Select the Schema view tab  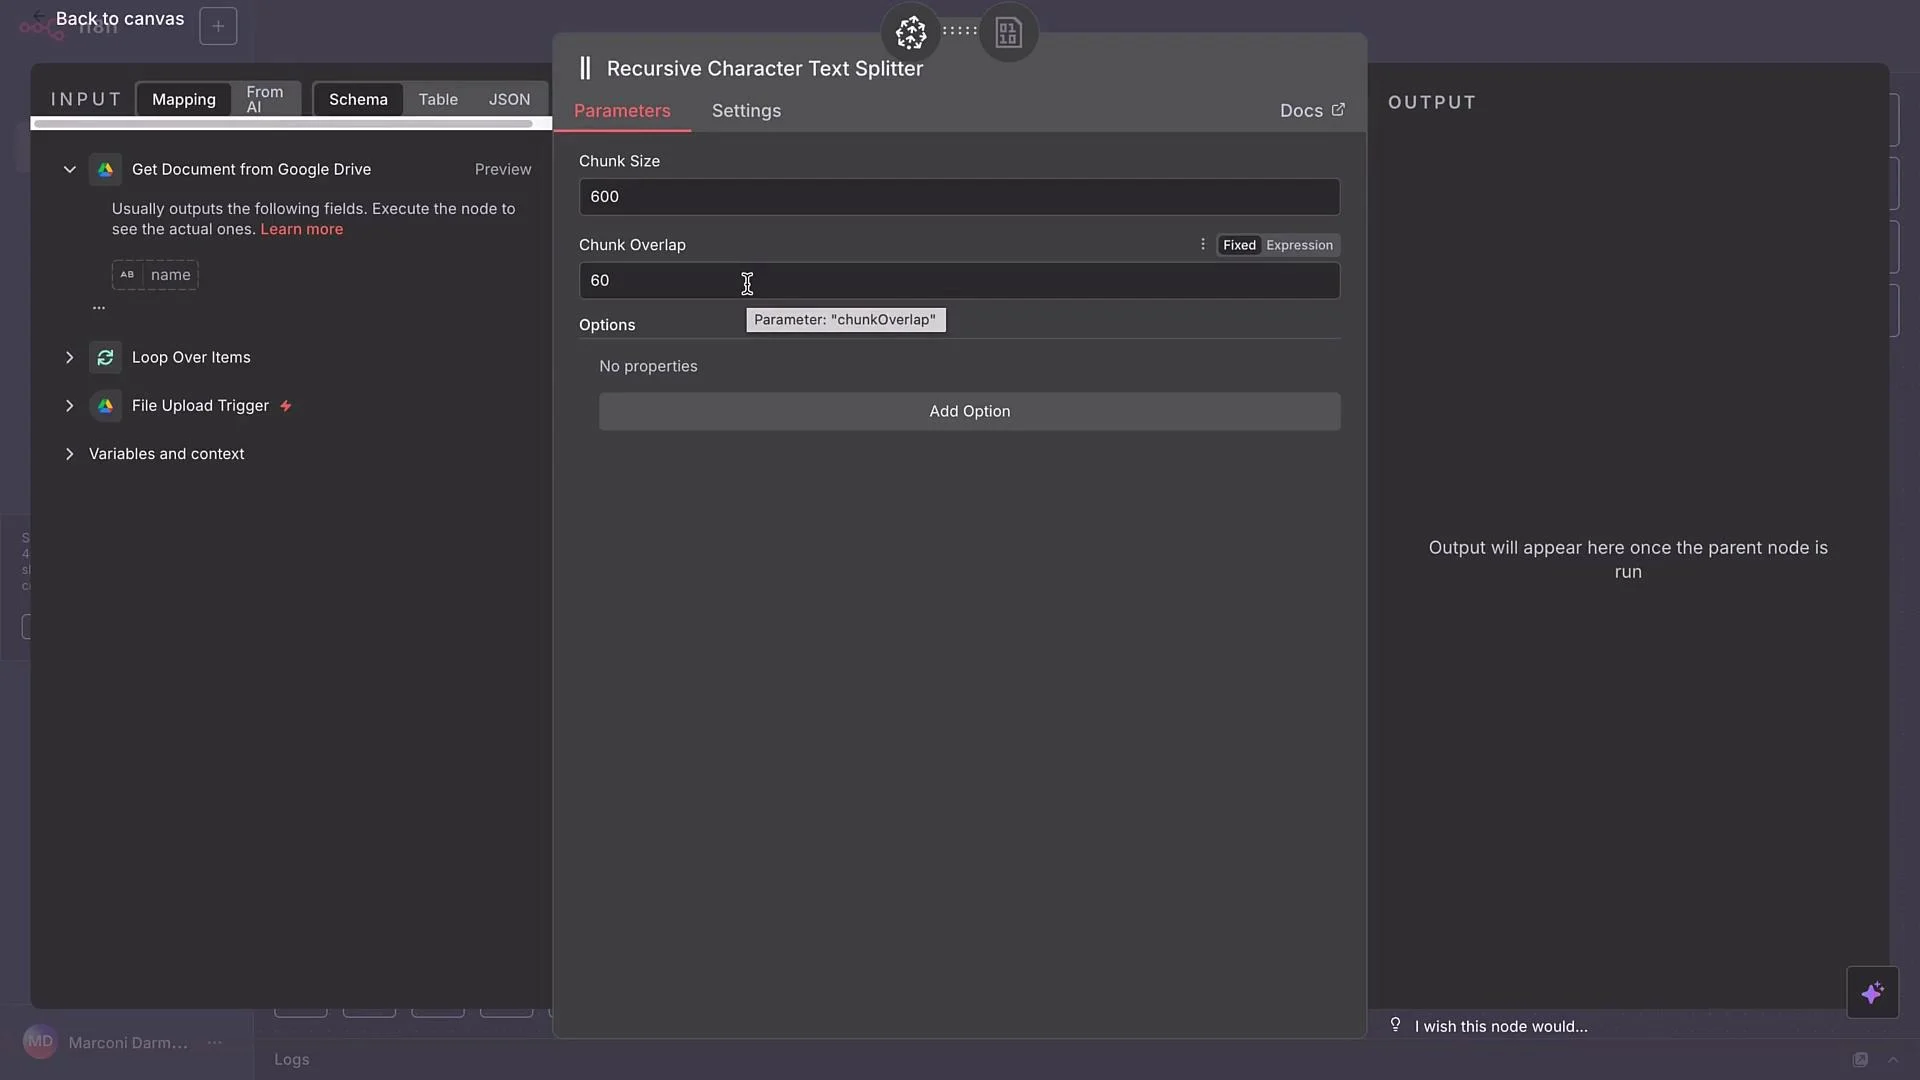pyautogui.click(x=358, y=99)
